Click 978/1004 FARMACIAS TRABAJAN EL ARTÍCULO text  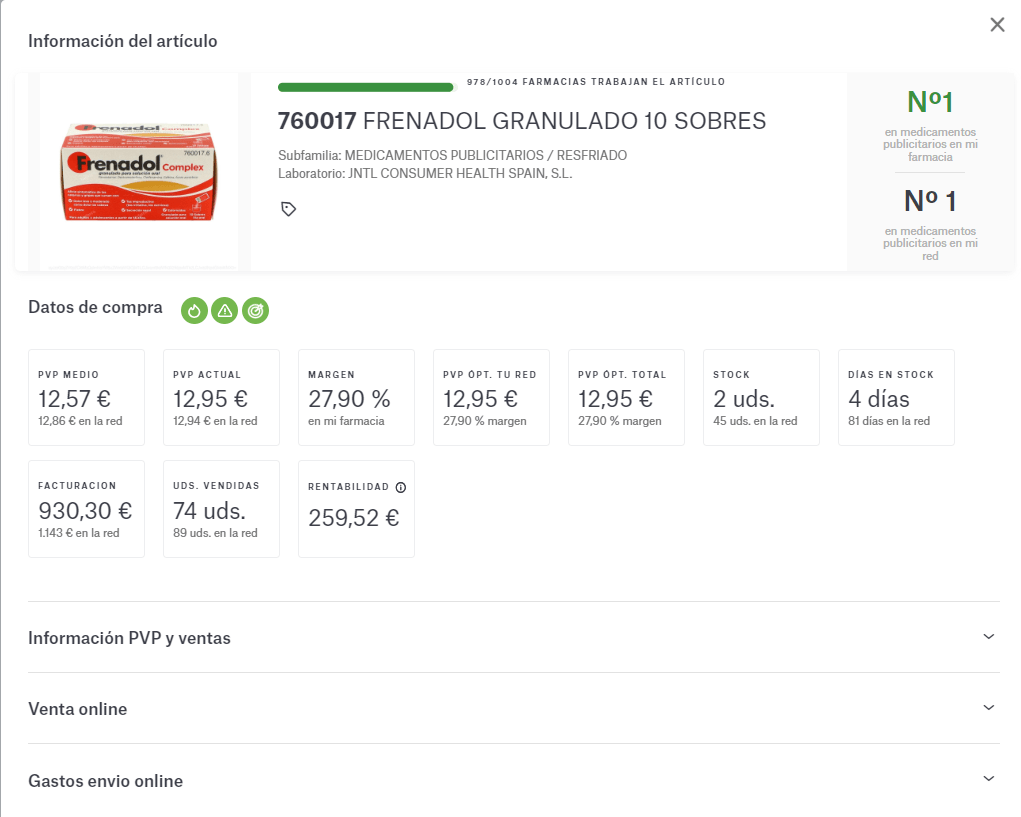tap(596, 82)
